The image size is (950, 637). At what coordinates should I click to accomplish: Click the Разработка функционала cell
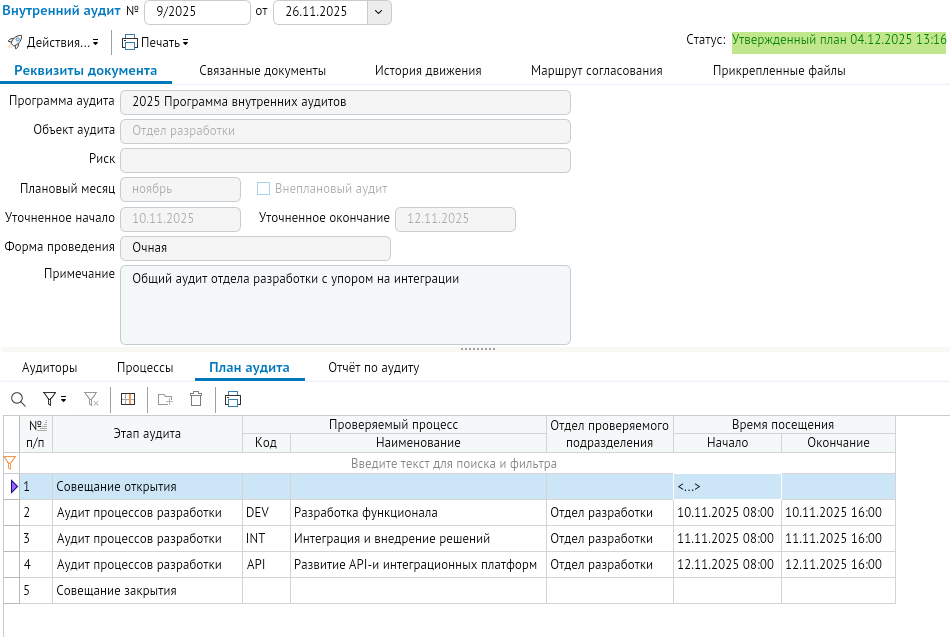[418, 513]
